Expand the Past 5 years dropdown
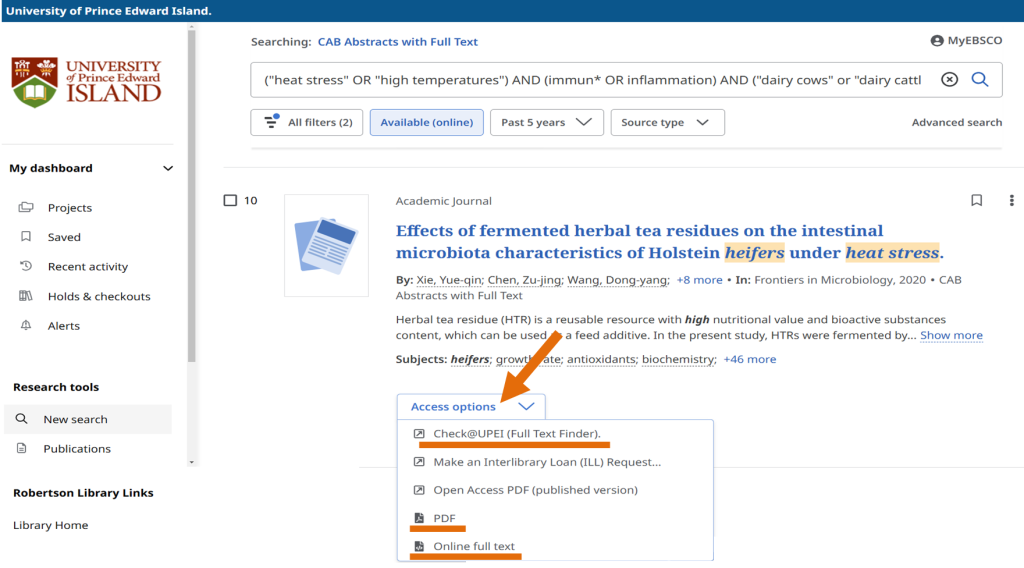1024x568 pixels. coord(546,123)
